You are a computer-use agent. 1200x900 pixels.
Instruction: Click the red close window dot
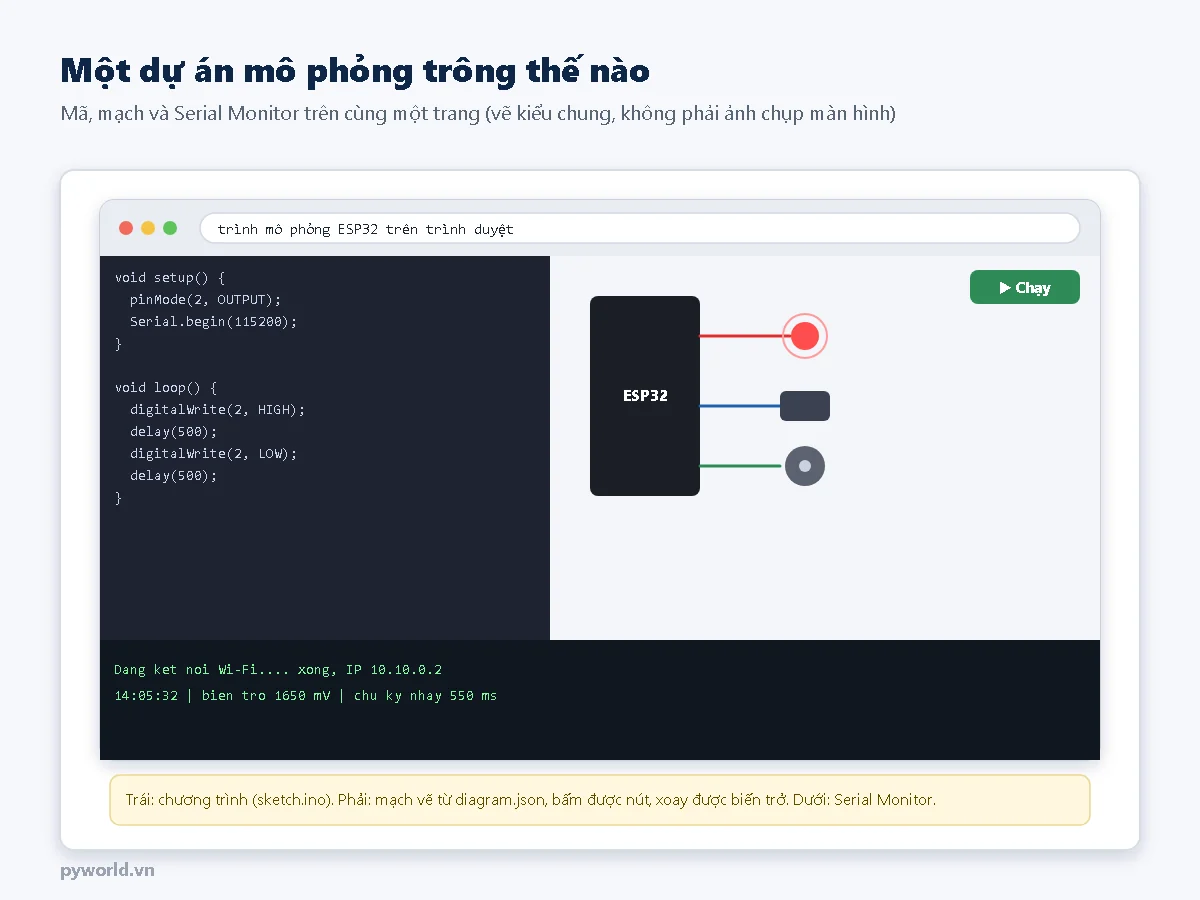(x=126, y=228)
